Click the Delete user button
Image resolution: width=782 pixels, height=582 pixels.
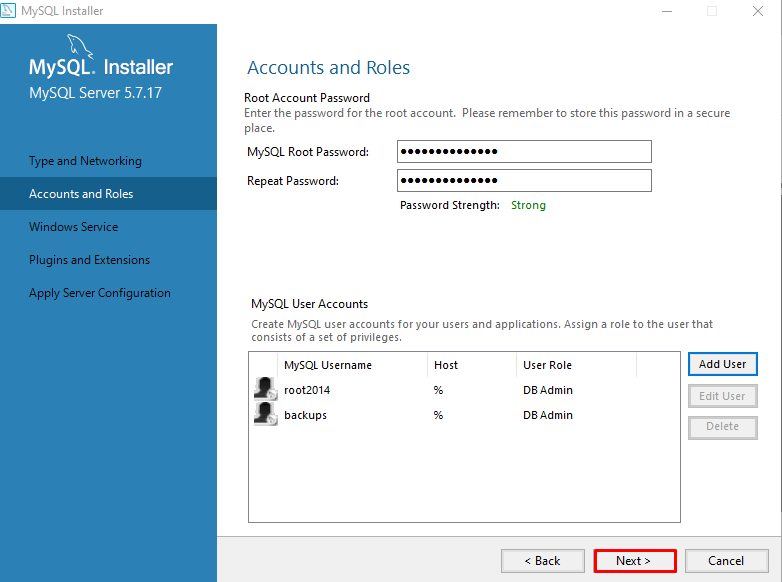pos(723,427)
